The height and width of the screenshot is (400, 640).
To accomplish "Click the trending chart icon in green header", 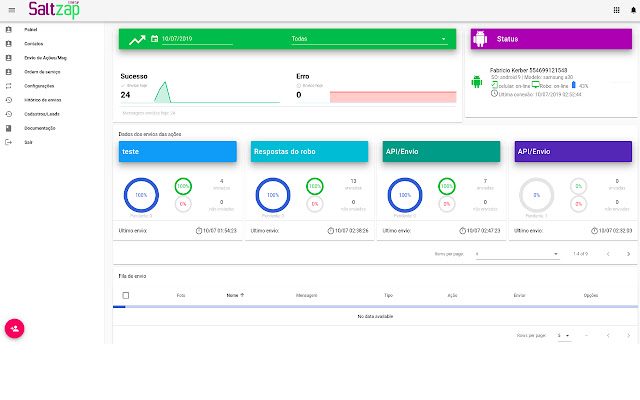I will tap(137, 40).
